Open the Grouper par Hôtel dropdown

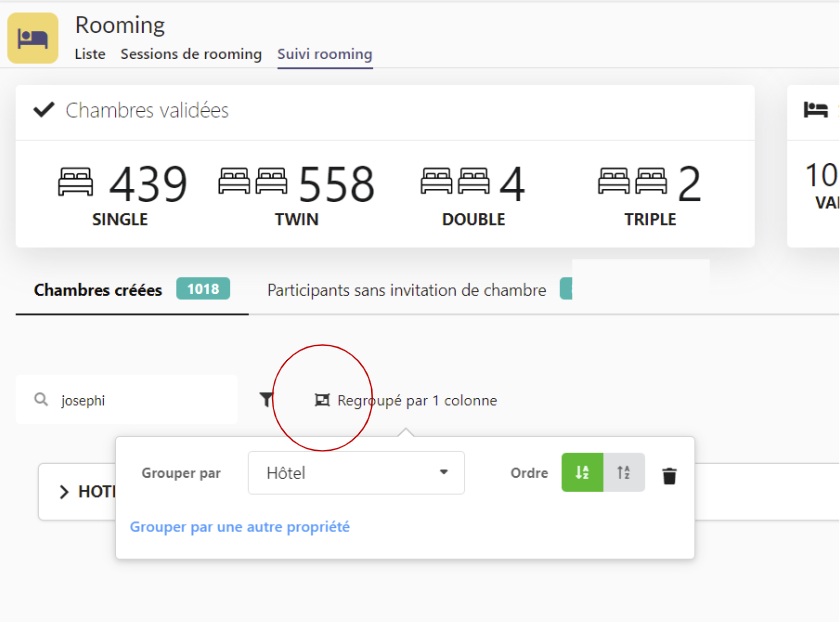356,473
